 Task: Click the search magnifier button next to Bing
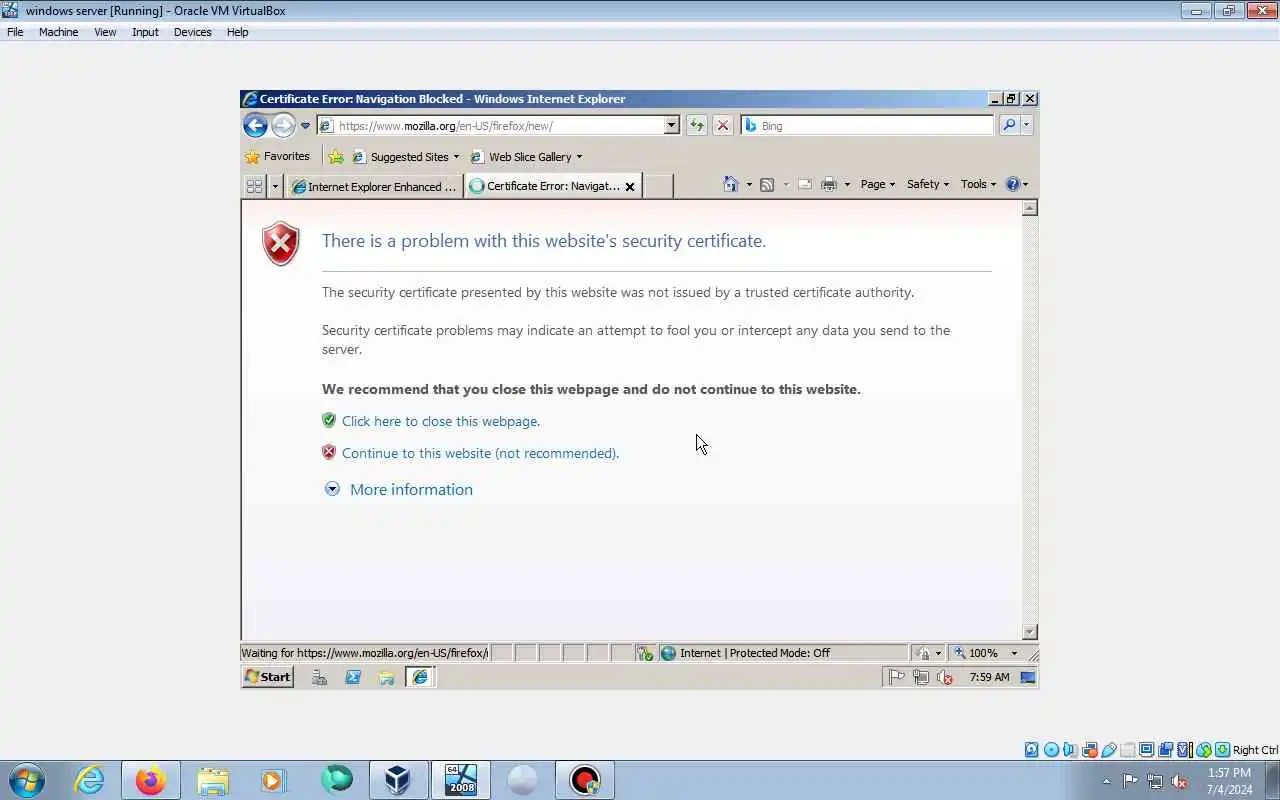1009,125
